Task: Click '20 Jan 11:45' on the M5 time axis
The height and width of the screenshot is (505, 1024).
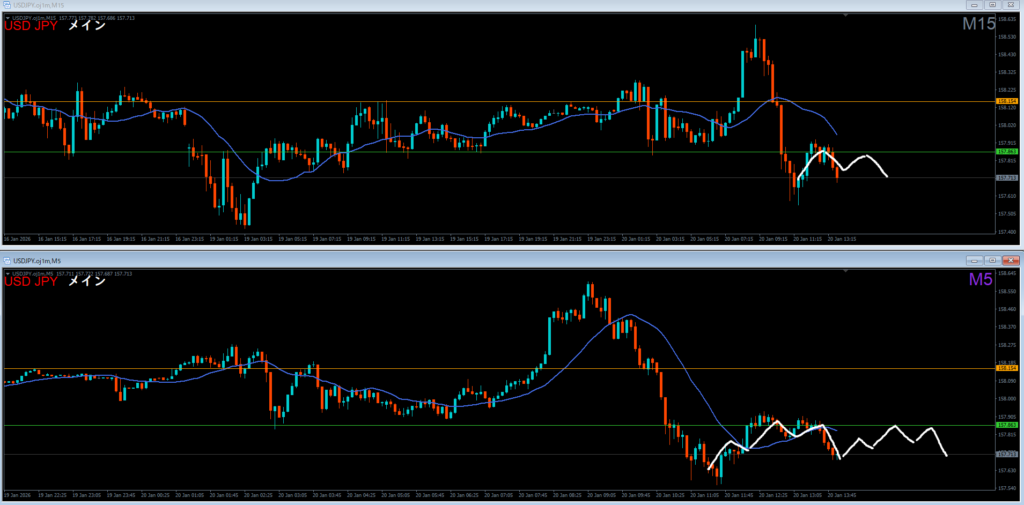Action: click(x=739, y=495)
